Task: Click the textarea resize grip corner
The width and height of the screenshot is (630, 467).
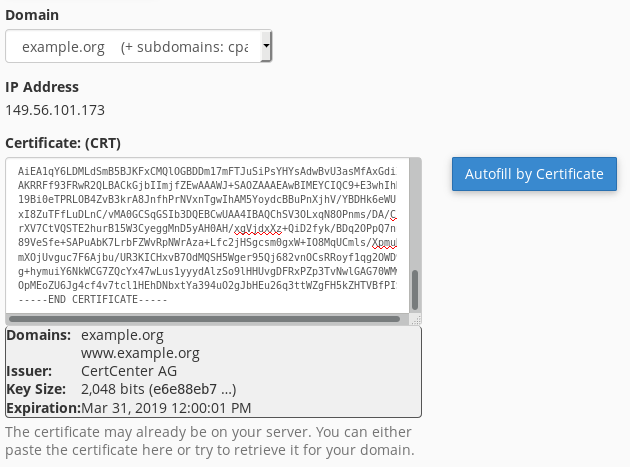Action: (416, 320)
